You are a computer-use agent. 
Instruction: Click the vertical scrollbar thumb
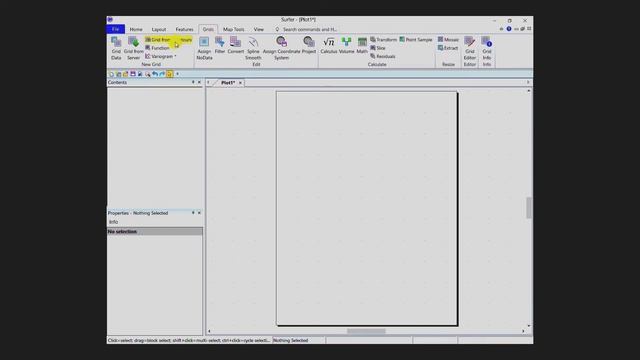coord(529,208)
